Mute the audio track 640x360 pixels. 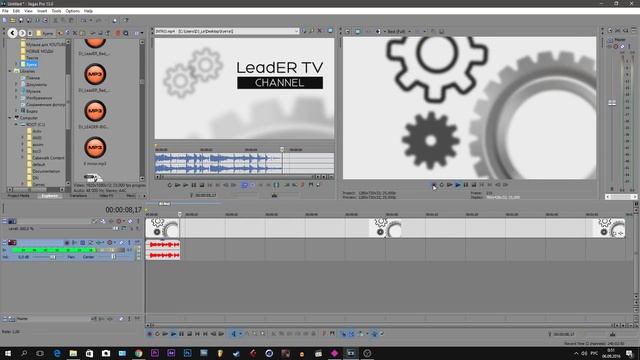pyautogui.click(x=122, y=242)
